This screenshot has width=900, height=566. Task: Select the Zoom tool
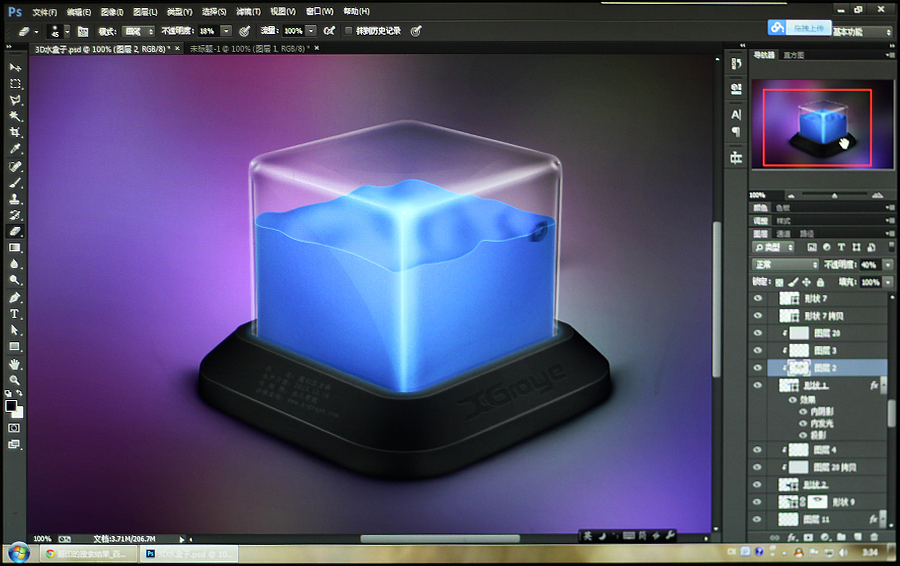(x=15, y=380)
